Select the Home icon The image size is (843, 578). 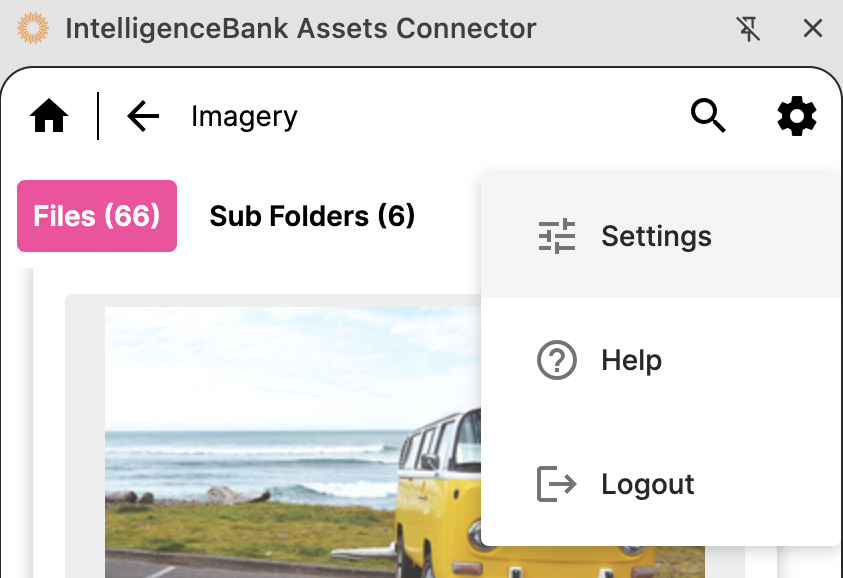pos(49,116)
